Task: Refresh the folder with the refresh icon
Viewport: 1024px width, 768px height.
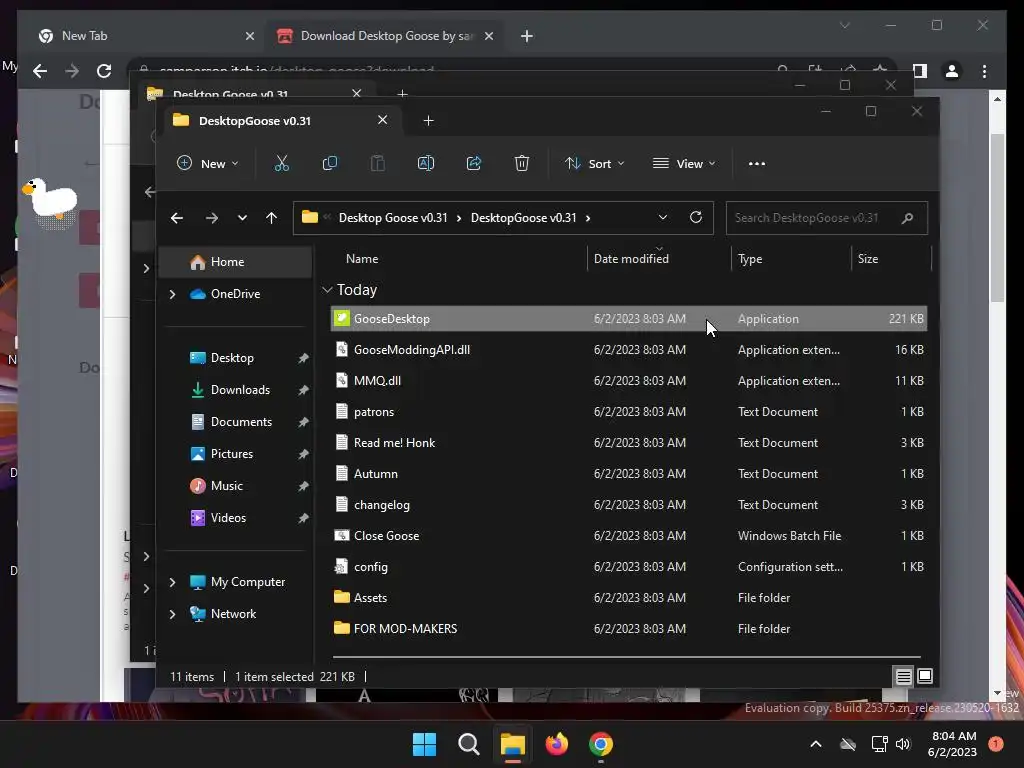Action: pos(696,217)
